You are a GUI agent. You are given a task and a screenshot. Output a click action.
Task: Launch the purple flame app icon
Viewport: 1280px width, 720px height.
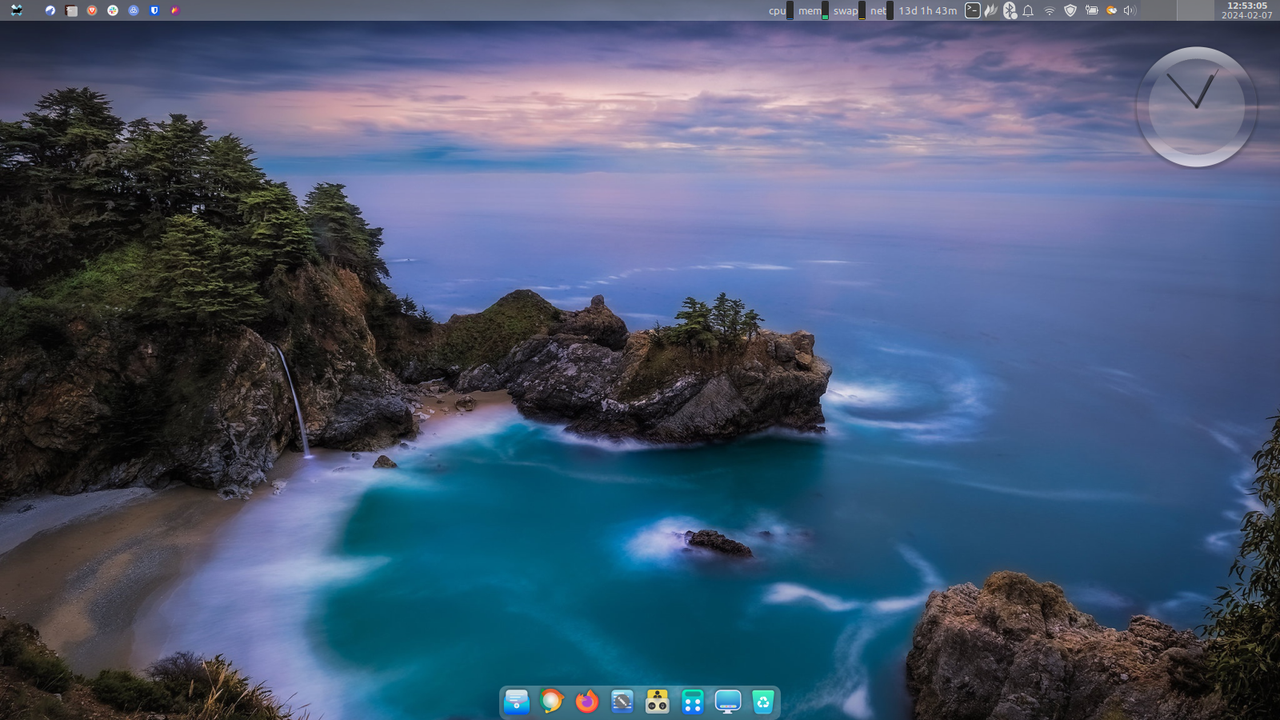coord(175,10)
